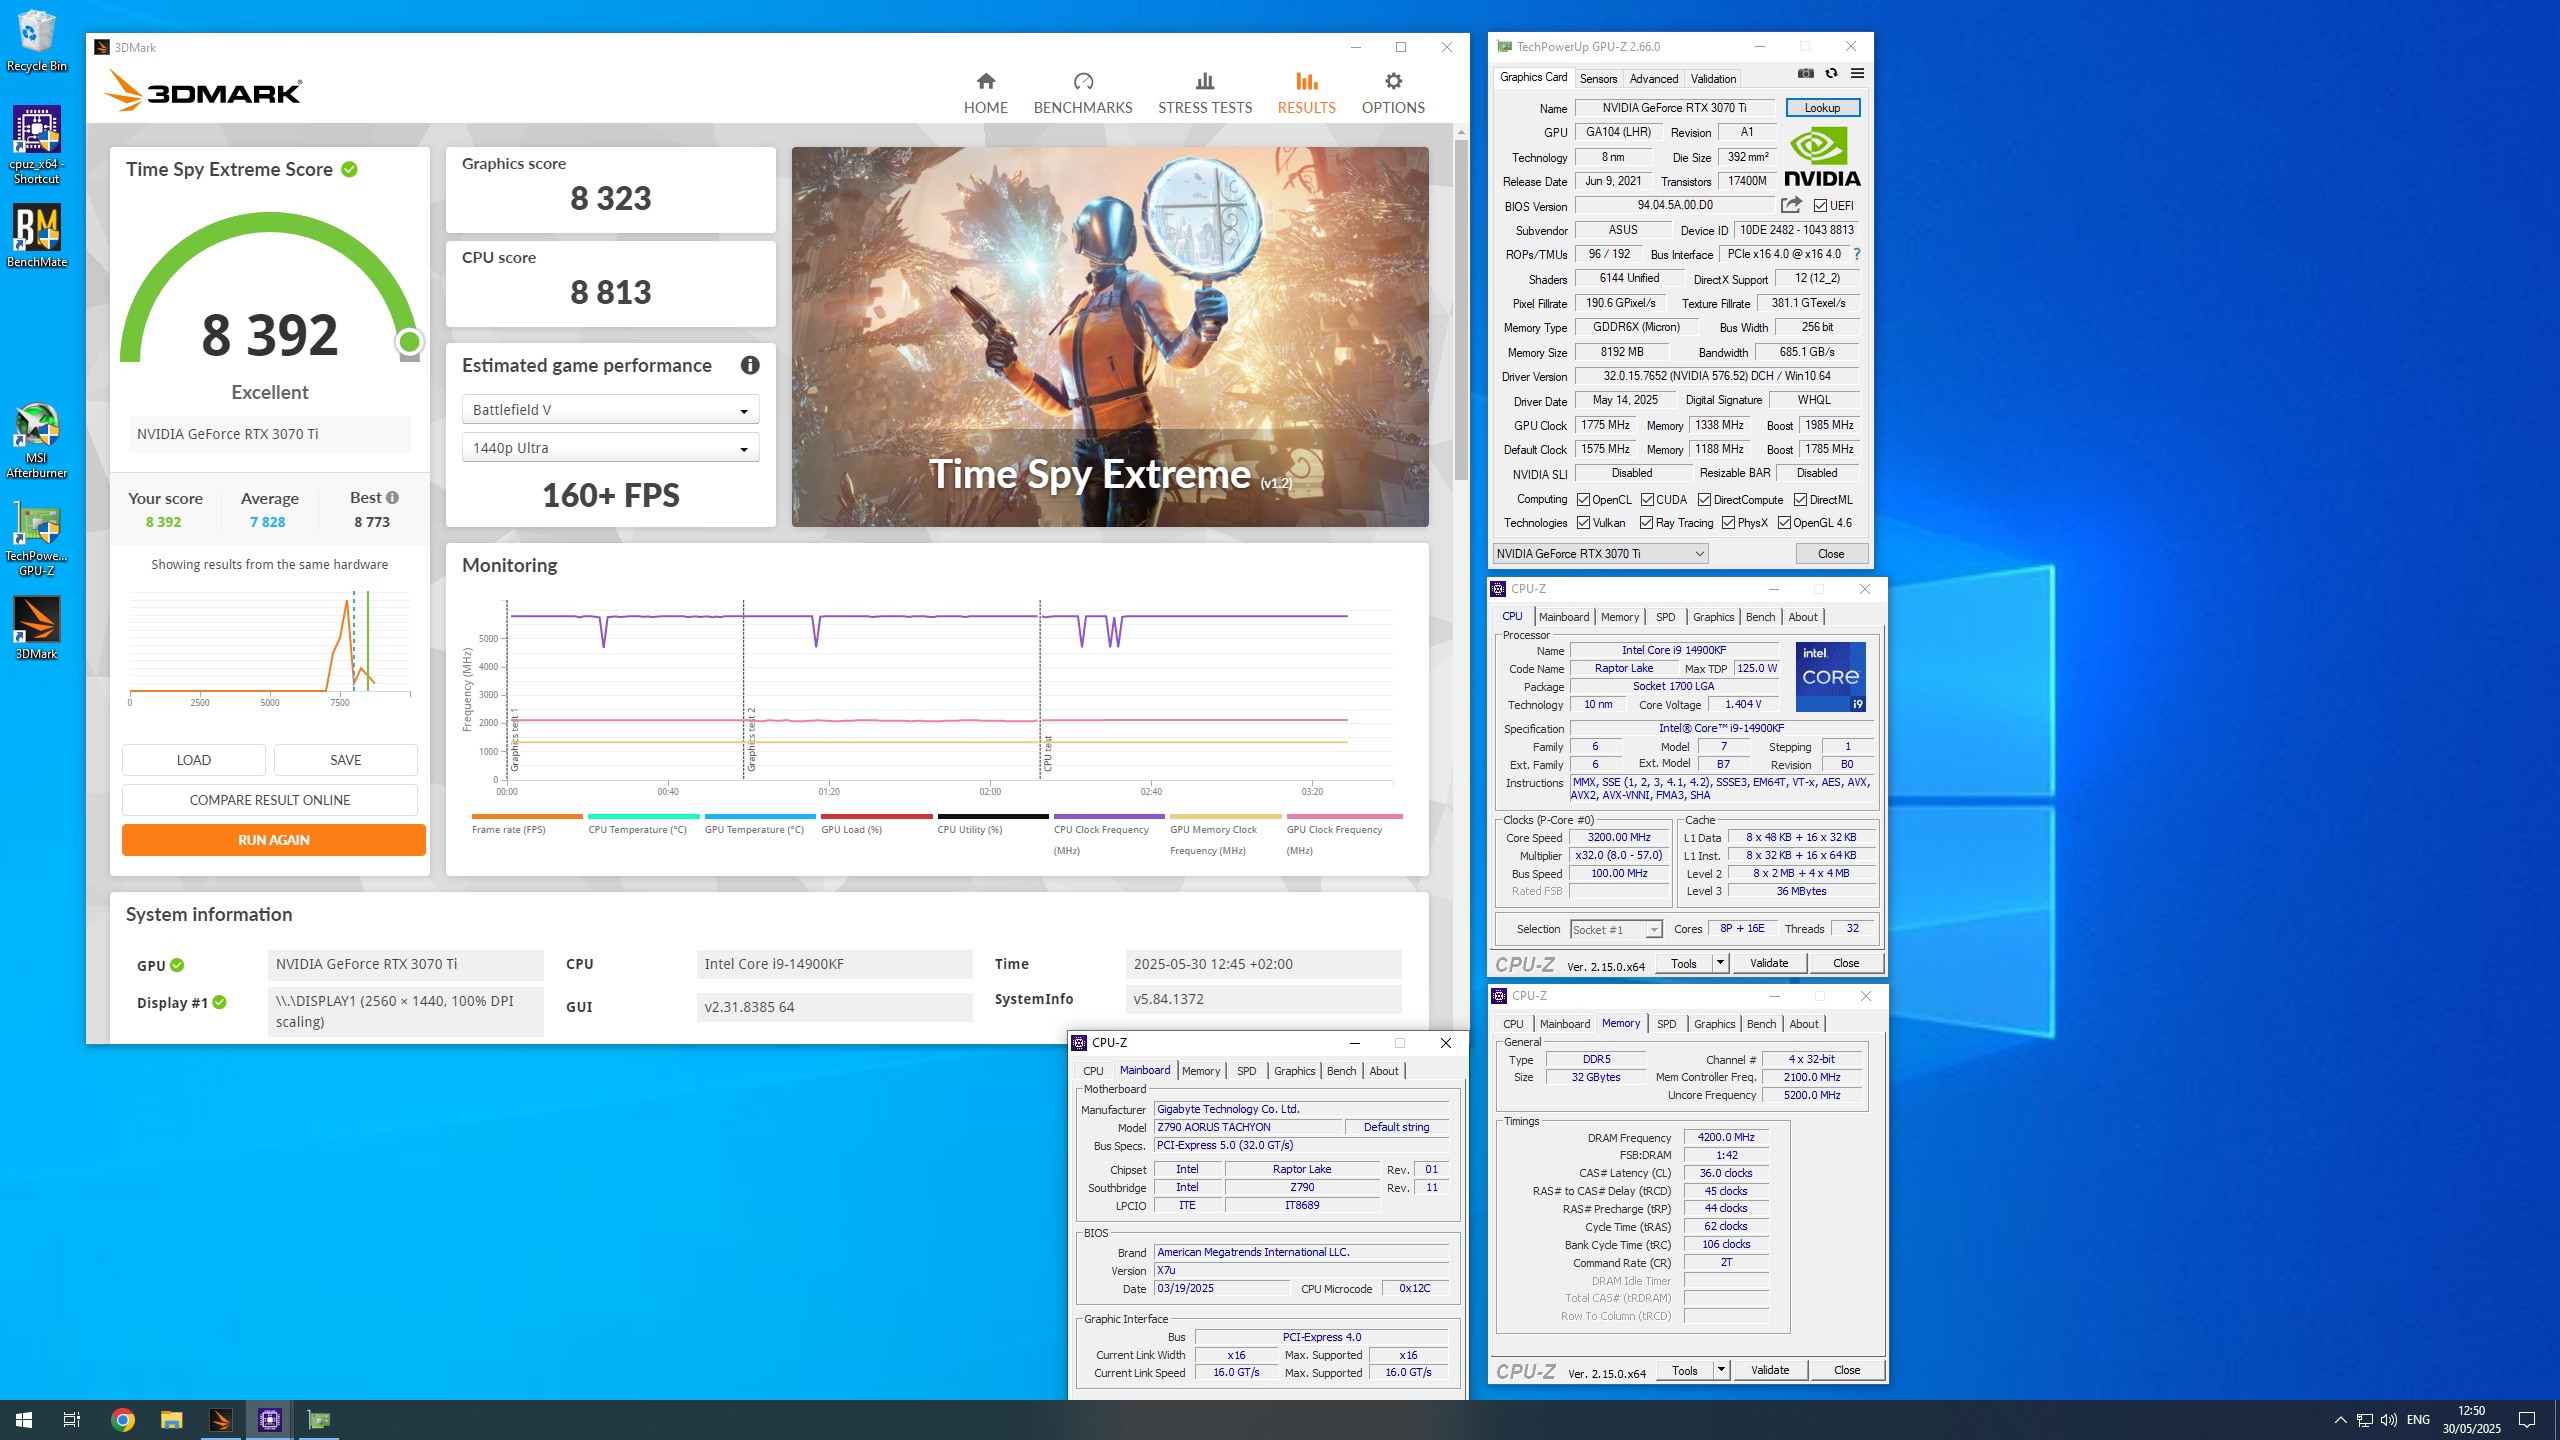Viewport: 2560px width, 1440px height.
Task: Open TechPowerUp GPU-Z desktop icon
Action: pyautogui.click(x=37, y=540)
